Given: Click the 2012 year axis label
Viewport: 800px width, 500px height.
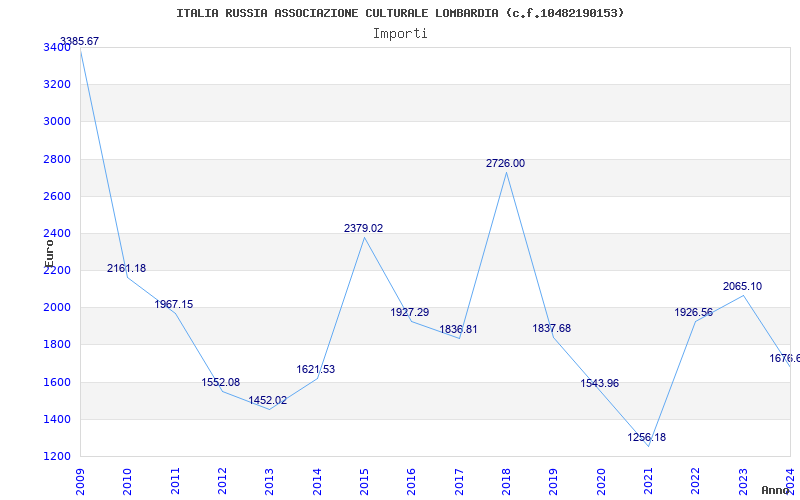Looking at the screenshot, I should pos(222,482).
